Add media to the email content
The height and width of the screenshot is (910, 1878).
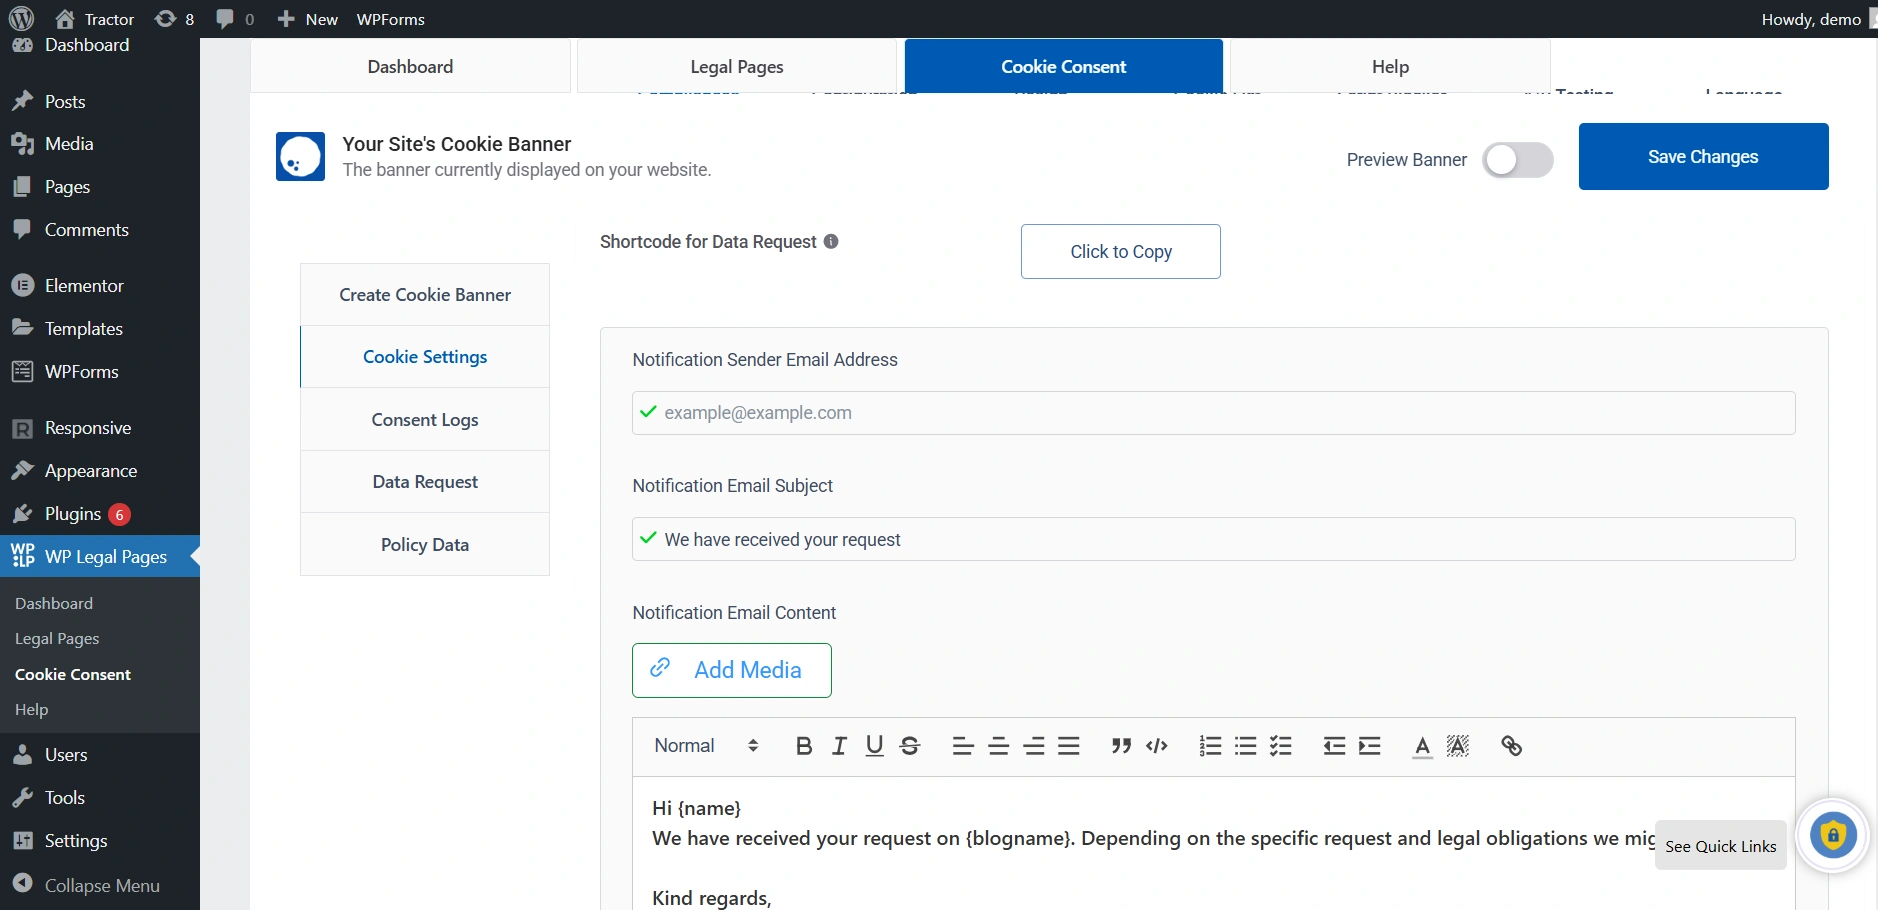point(732,670)
